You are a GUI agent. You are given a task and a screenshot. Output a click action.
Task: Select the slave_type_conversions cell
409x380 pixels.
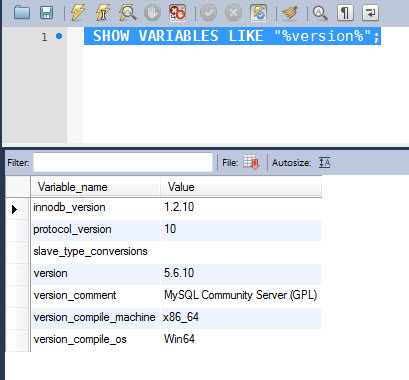(x=96, y=252)
